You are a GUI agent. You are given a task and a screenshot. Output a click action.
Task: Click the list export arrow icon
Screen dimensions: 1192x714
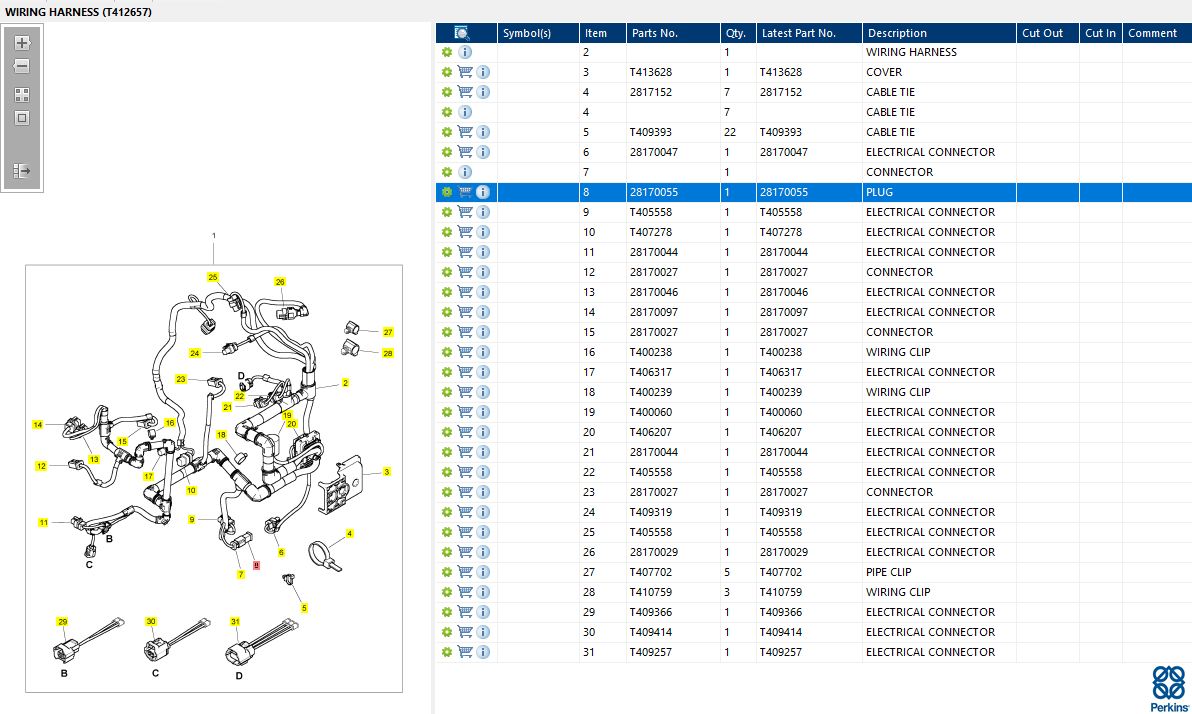coord(22,171)
